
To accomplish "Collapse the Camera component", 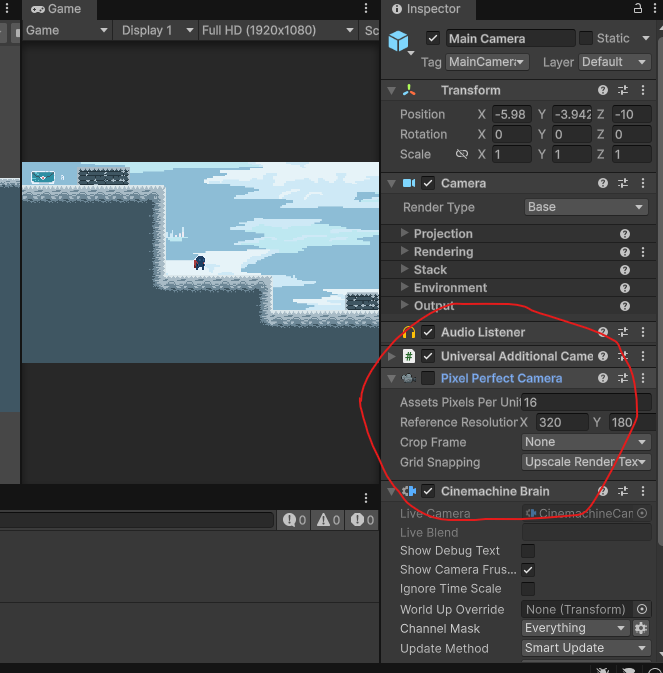I will pos(391,184).
